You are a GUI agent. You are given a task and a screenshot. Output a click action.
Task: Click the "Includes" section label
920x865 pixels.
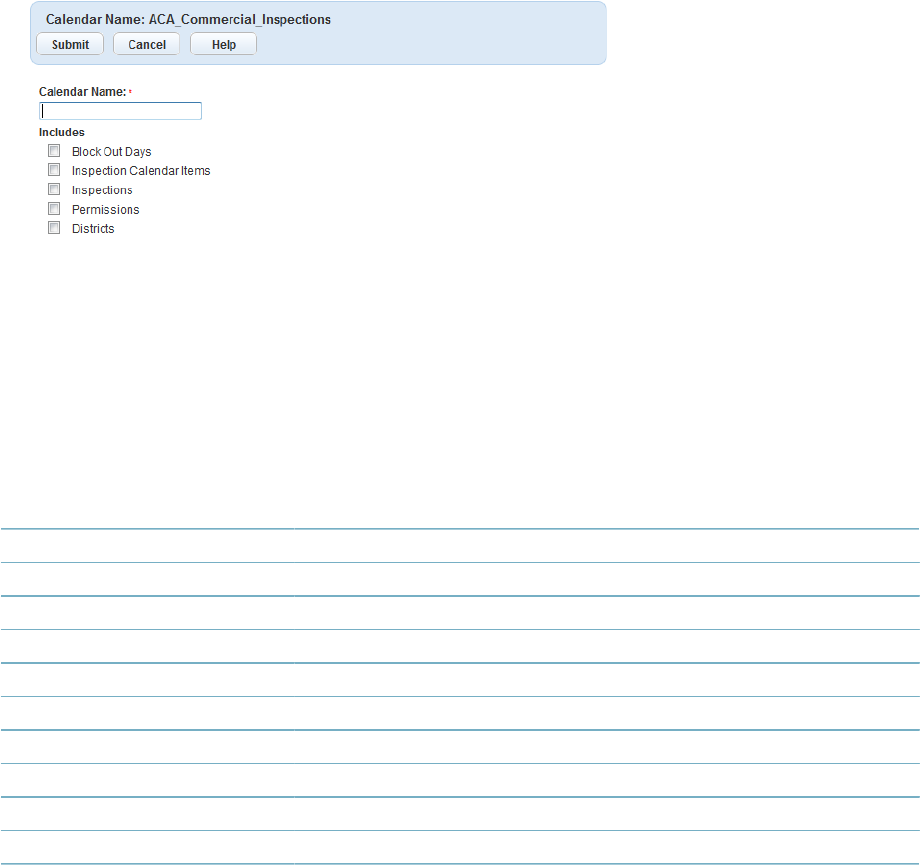tap(62, 132)
